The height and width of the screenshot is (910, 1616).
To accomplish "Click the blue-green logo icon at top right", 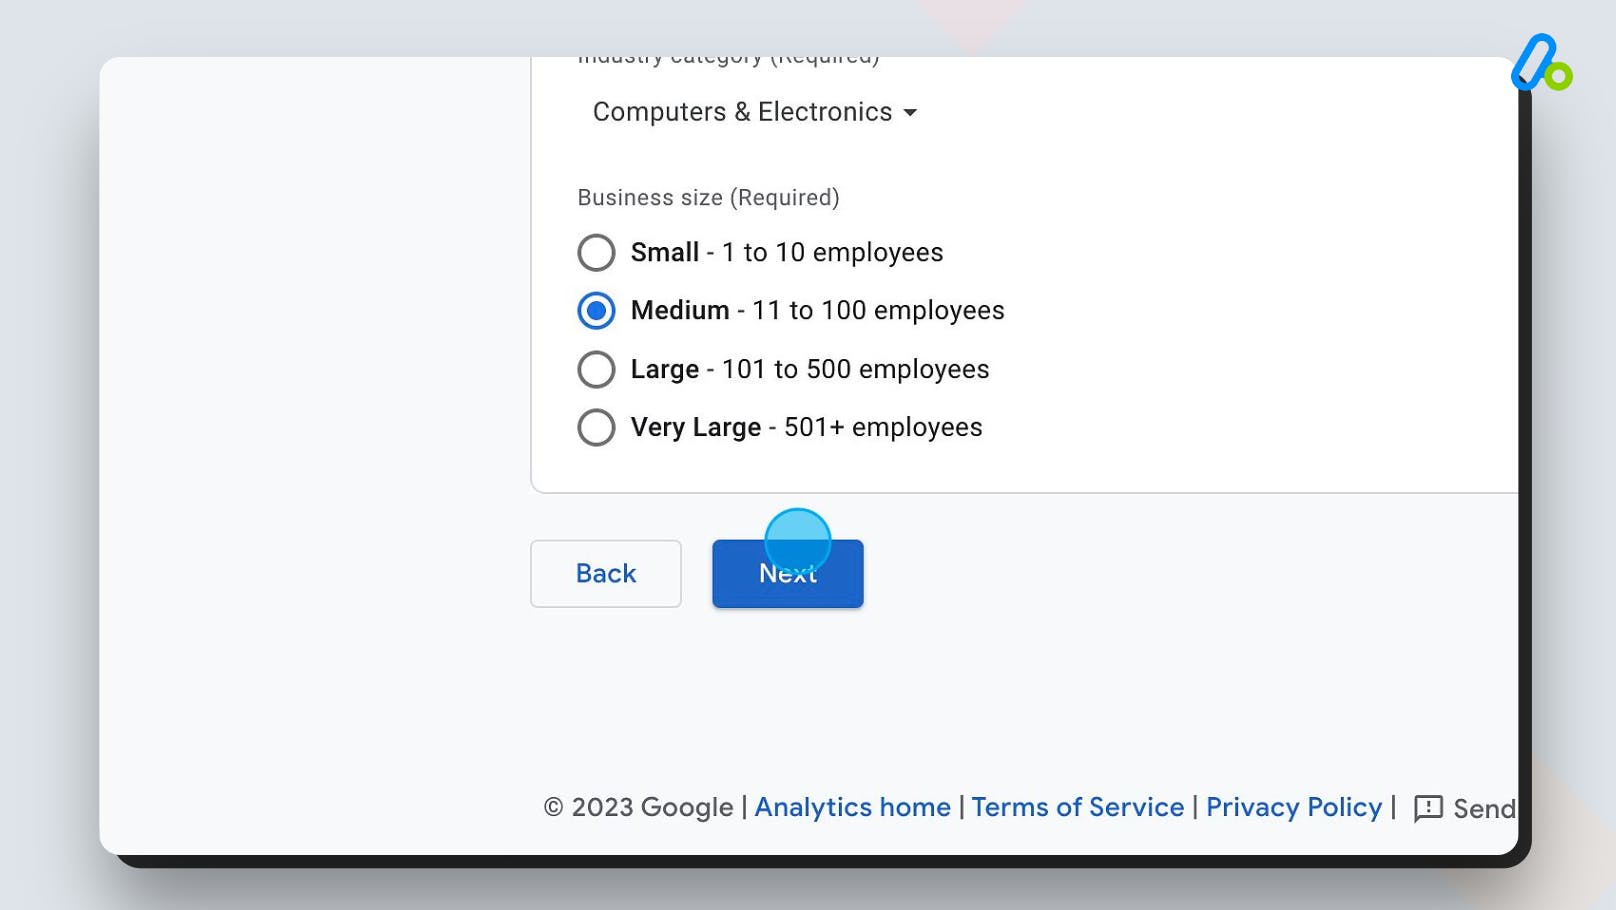I will pos(1540,64).
